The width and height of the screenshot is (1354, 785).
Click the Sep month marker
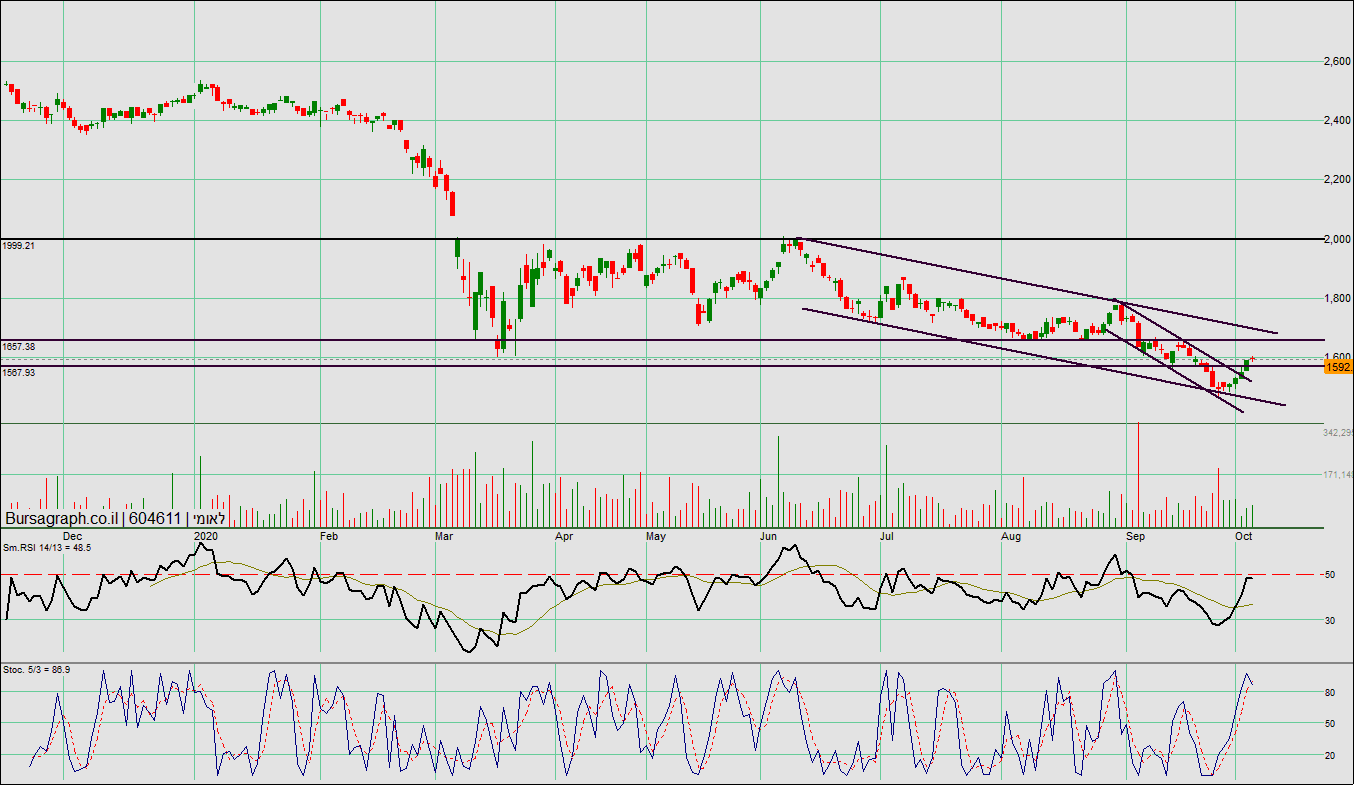(x=1136, y=536)
